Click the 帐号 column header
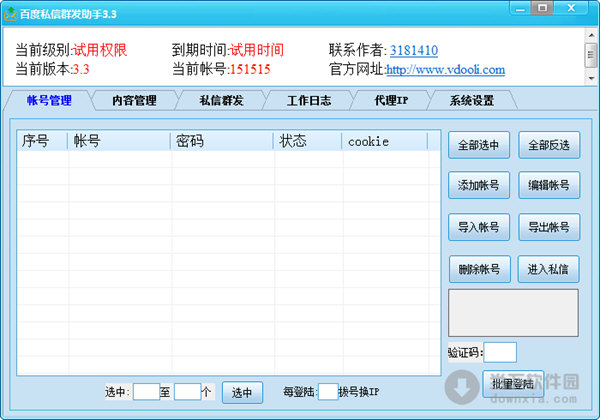Image resolution: width=600 pixels, height=420 pixels. pyautogui.click(x=119, y=141)
